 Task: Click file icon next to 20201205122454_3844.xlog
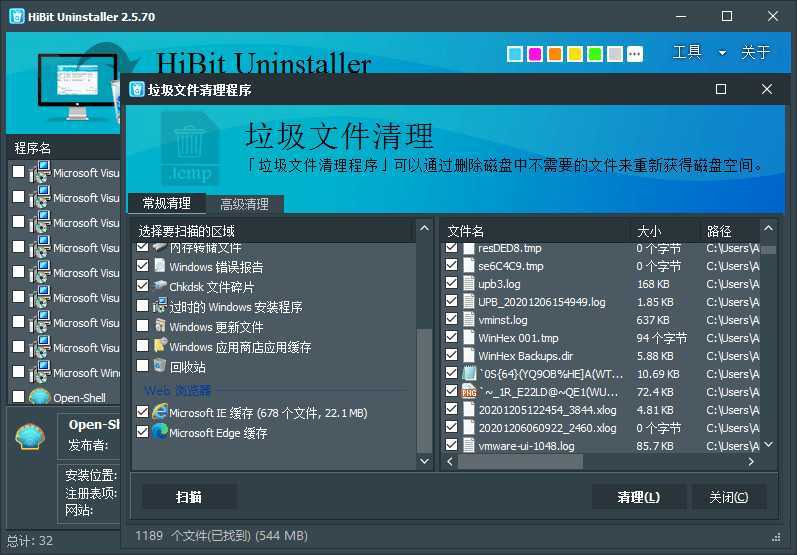click(x=469, y=409)
